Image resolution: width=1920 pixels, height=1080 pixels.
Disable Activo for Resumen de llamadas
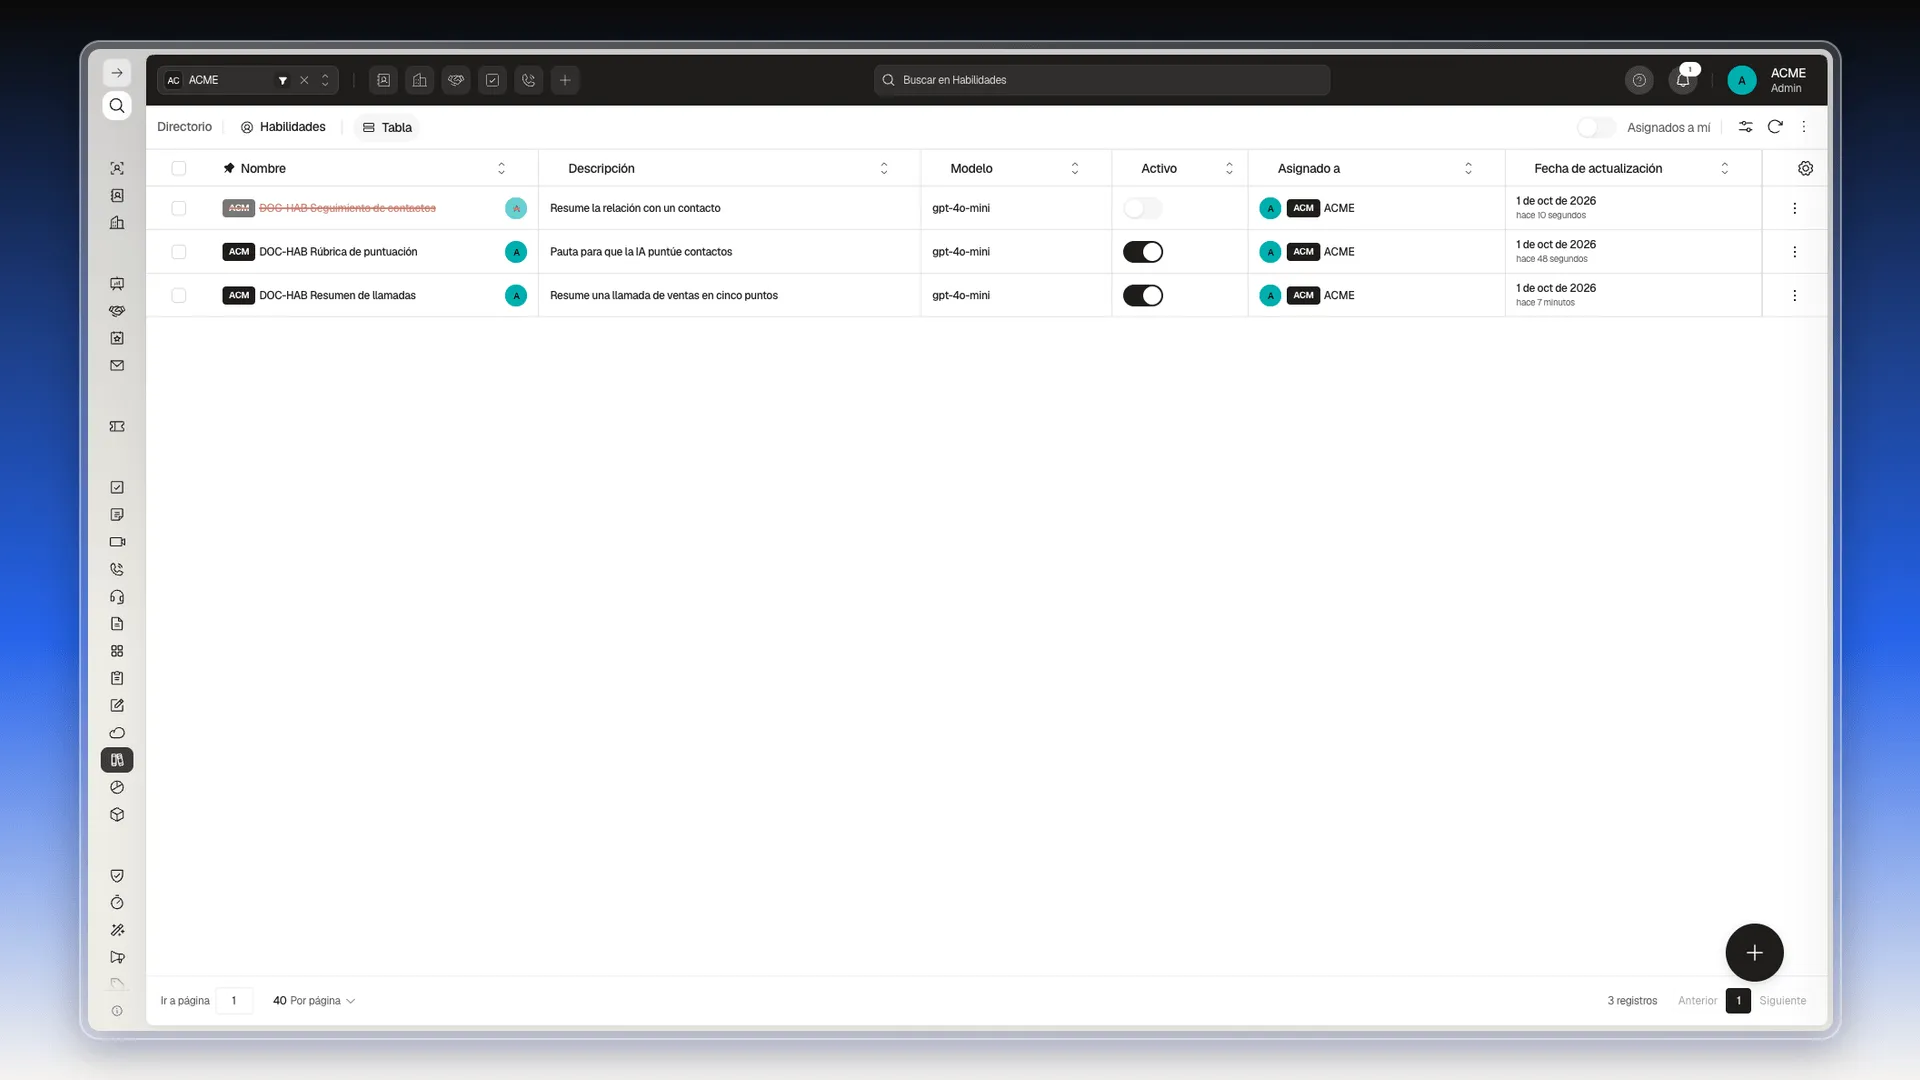coord(1142,295)
